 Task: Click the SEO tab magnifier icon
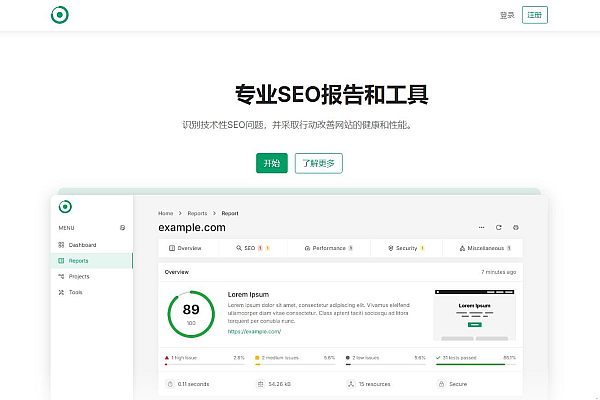[239, 248]
